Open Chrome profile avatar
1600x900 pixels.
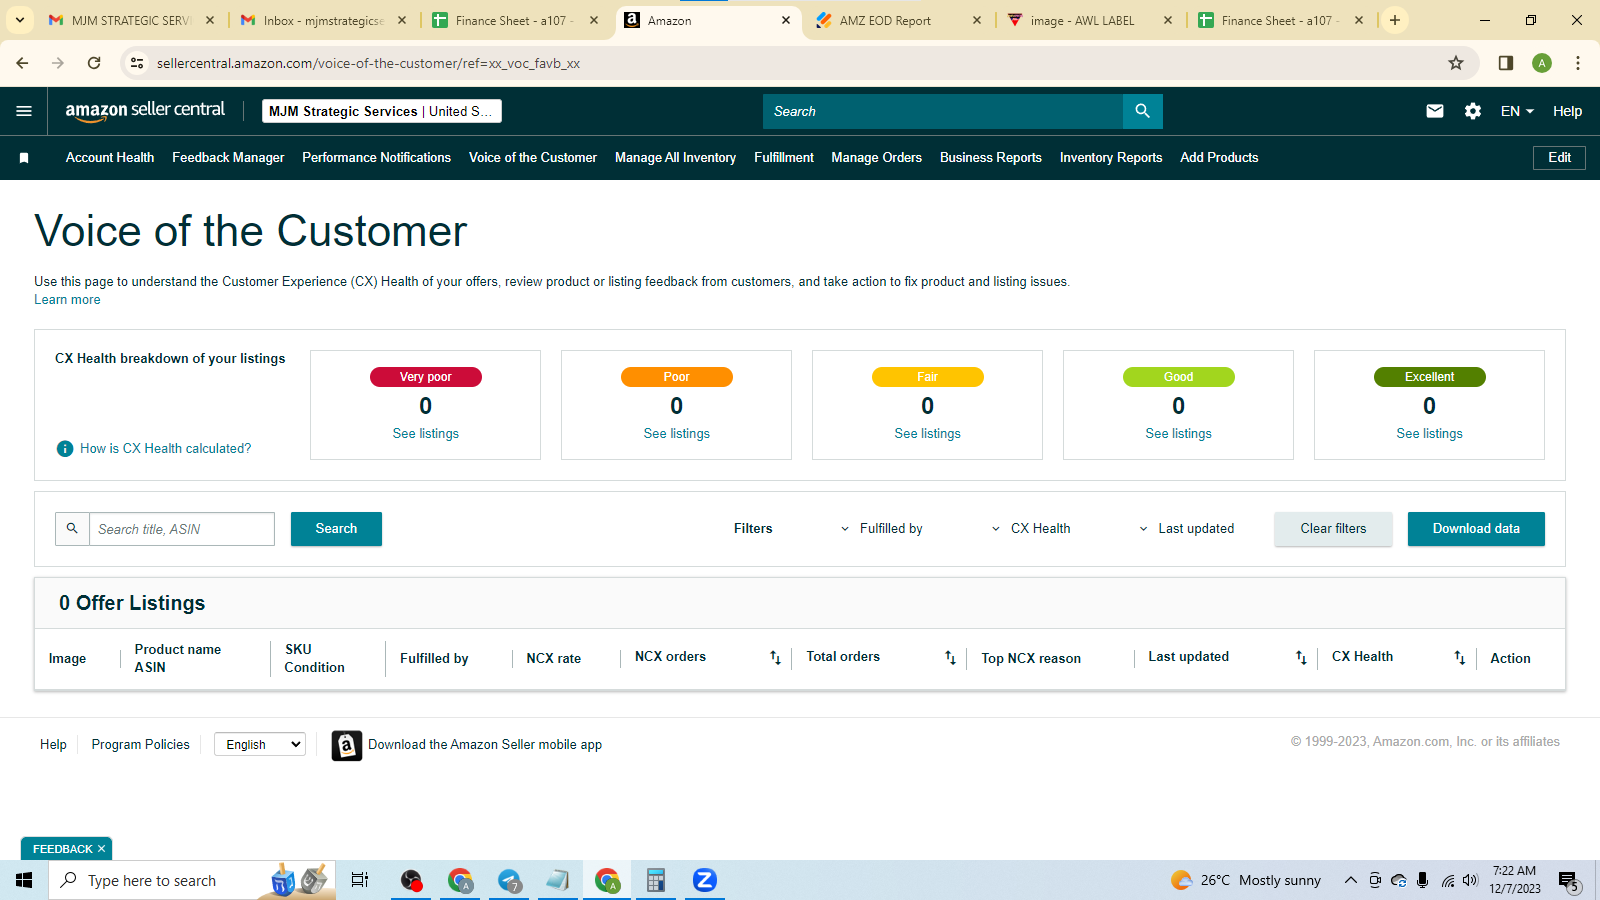[x=1542, y=63]
